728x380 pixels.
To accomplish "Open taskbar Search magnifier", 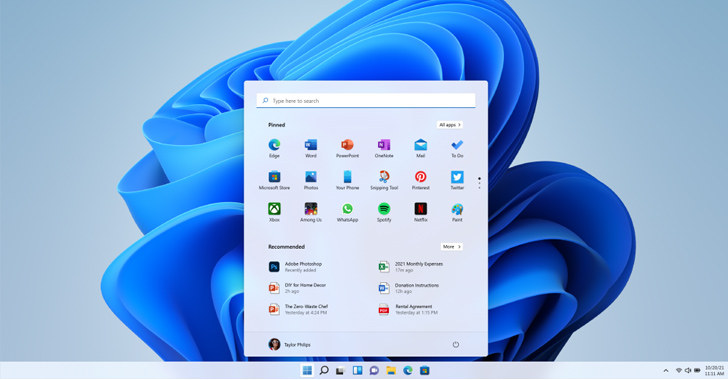I will [324, 370].
